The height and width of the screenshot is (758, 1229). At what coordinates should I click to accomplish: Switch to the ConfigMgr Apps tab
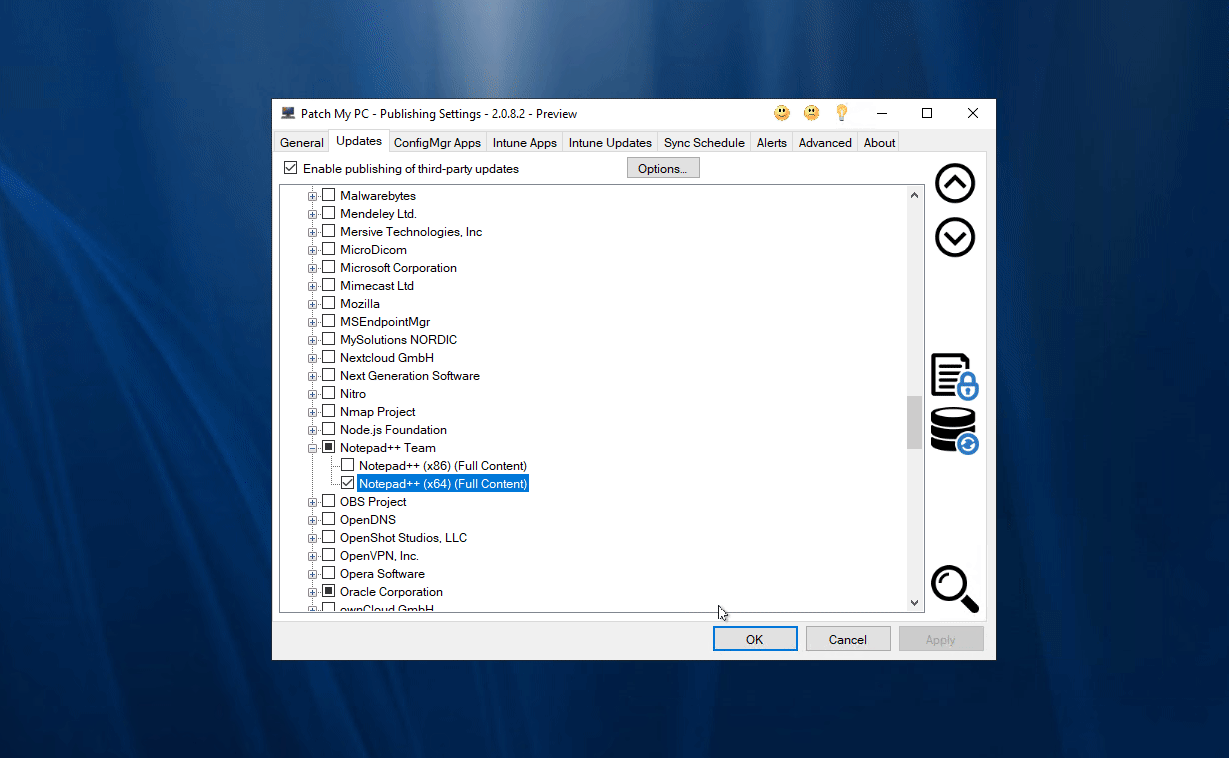pos(437,143)
